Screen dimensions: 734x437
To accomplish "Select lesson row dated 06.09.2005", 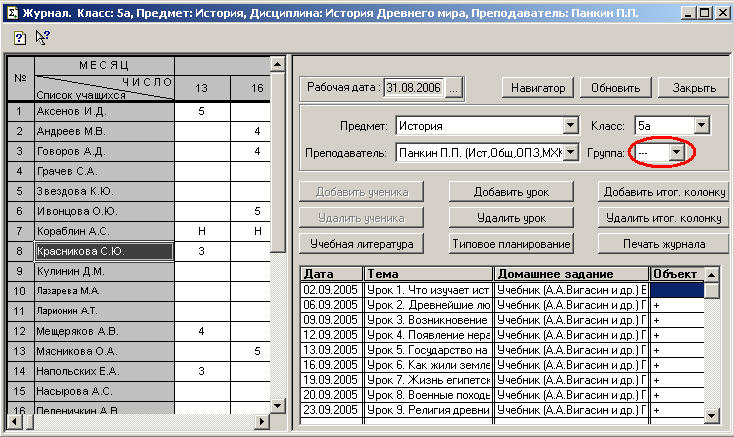I will pos(331,305).
